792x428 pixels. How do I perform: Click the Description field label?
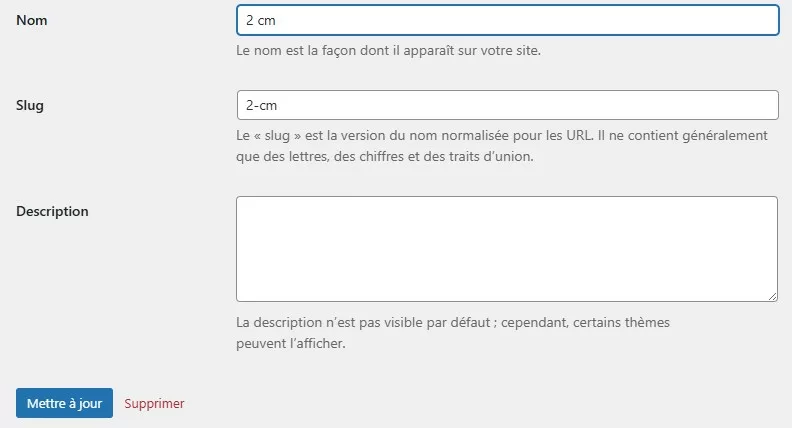52,211
